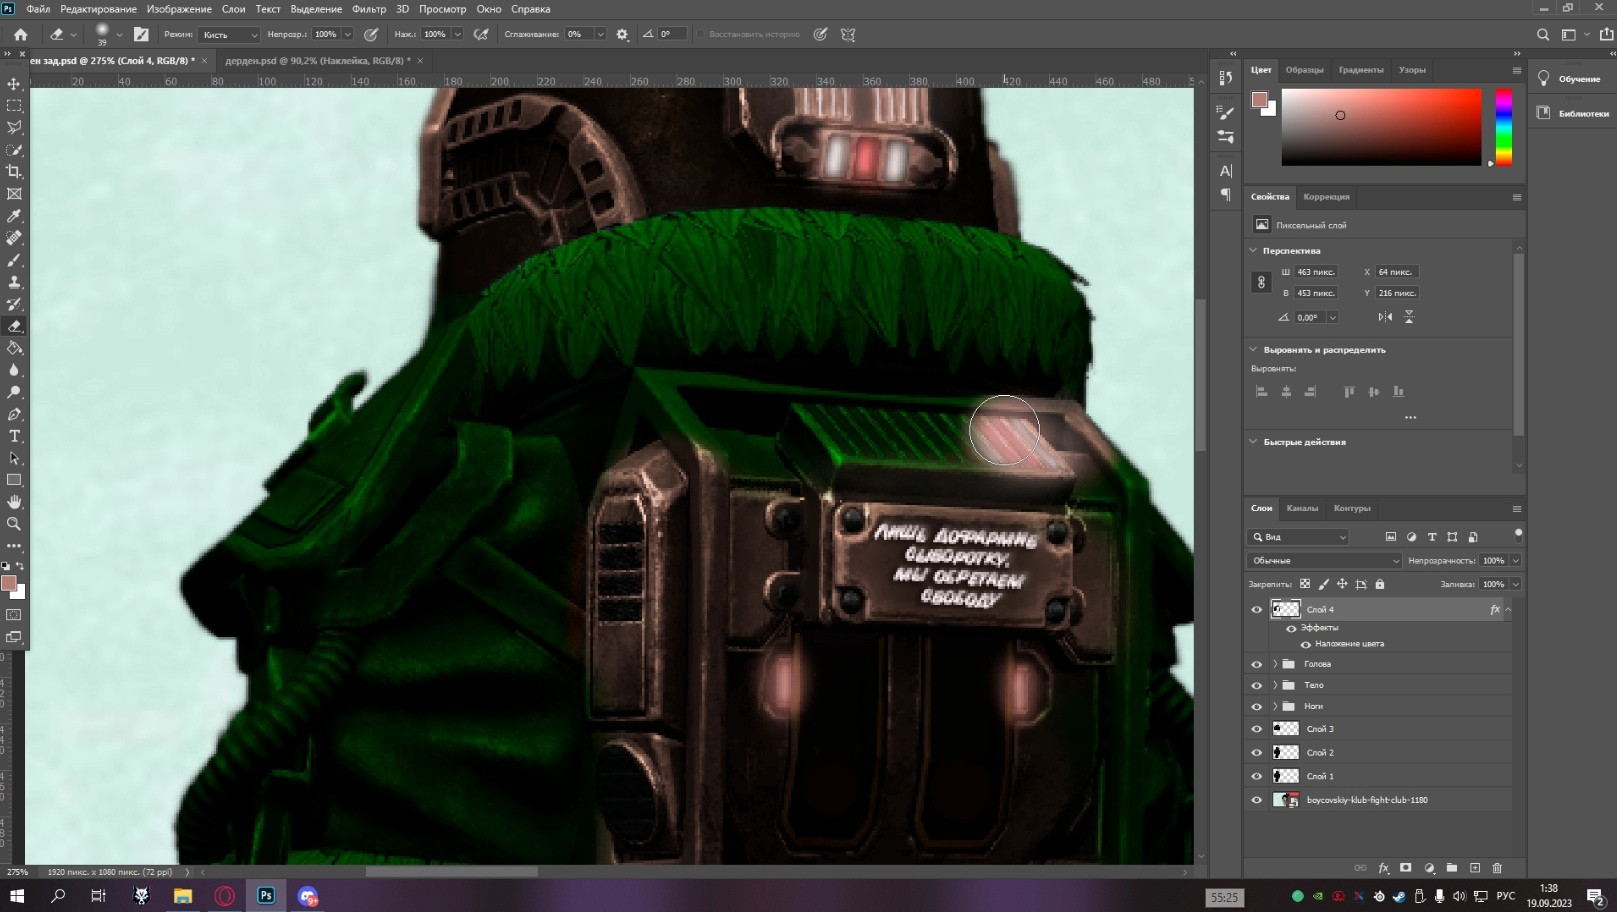Switch to the Образцы tab
Viewport: 1617px width, 912px height.
1304,70
